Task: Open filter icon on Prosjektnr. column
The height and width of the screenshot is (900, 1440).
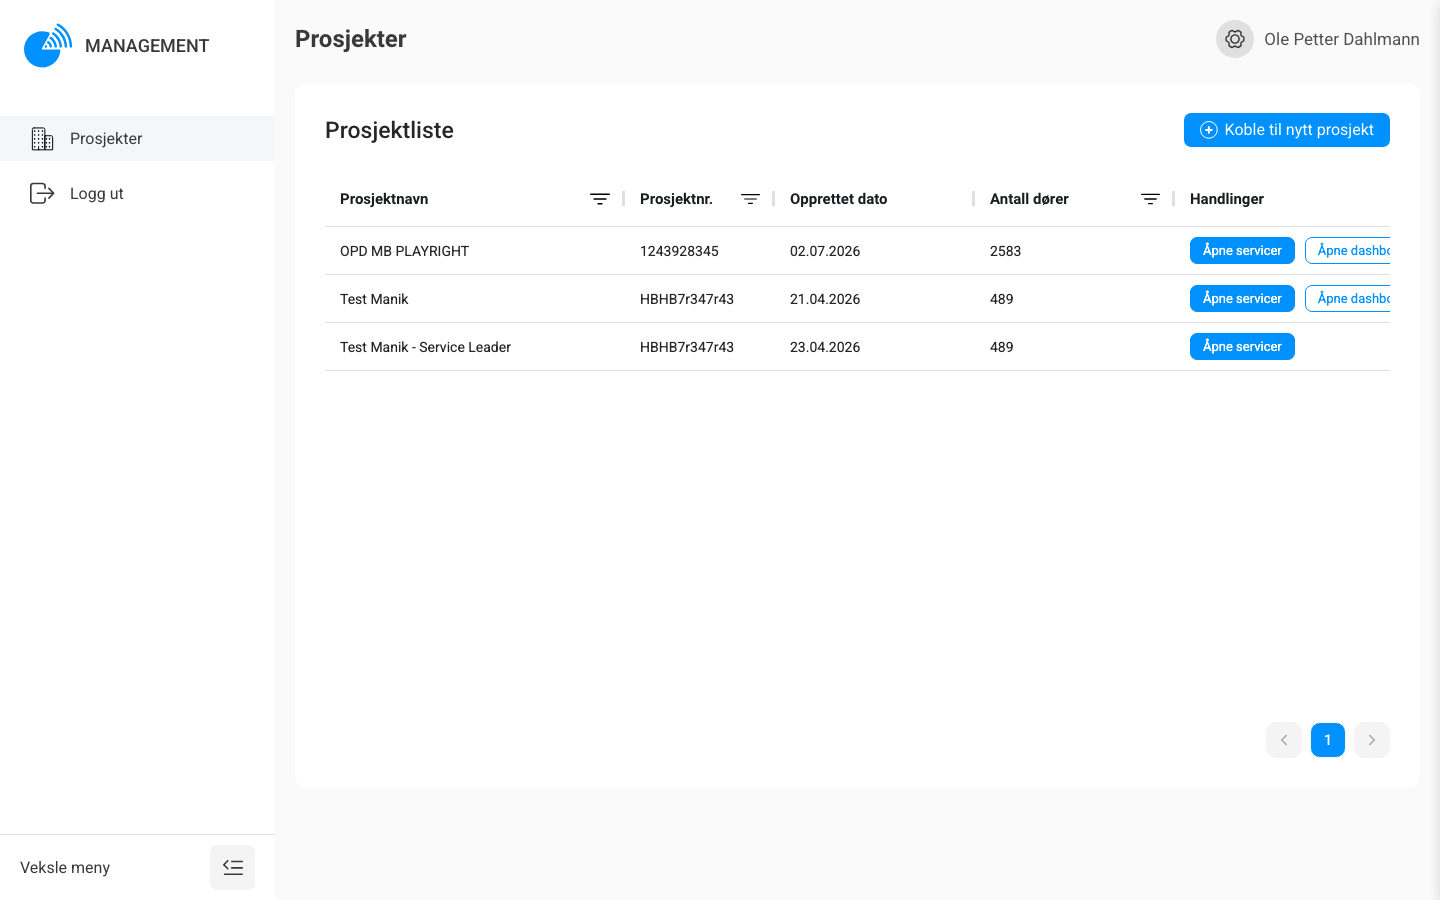Action: 750,199
